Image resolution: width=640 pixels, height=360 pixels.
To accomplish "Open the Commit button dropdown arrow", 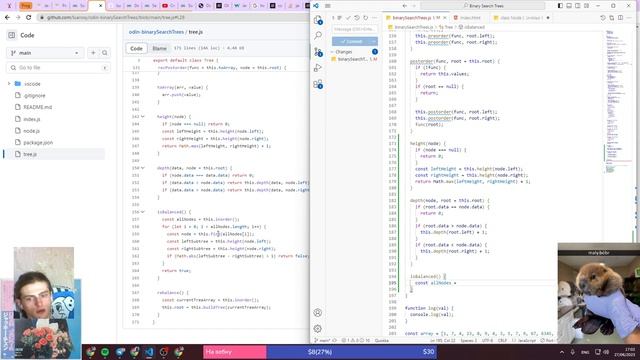I will (x=373, y=41).
